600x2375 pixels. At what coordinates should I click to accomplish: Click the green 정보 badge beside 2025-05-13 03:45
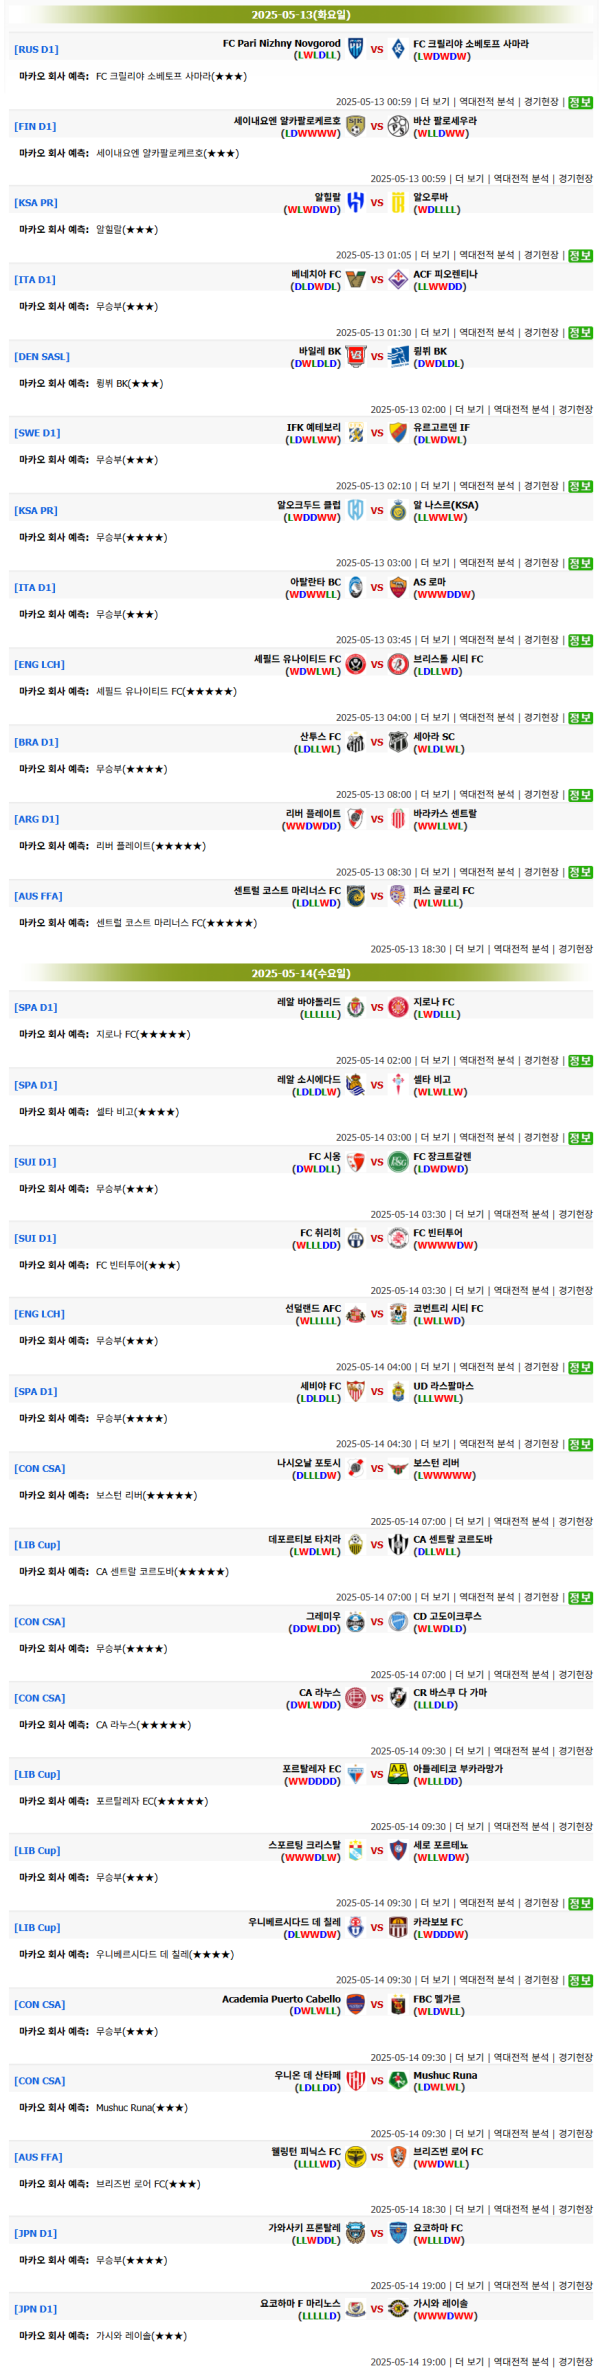[x=580, y=641]
